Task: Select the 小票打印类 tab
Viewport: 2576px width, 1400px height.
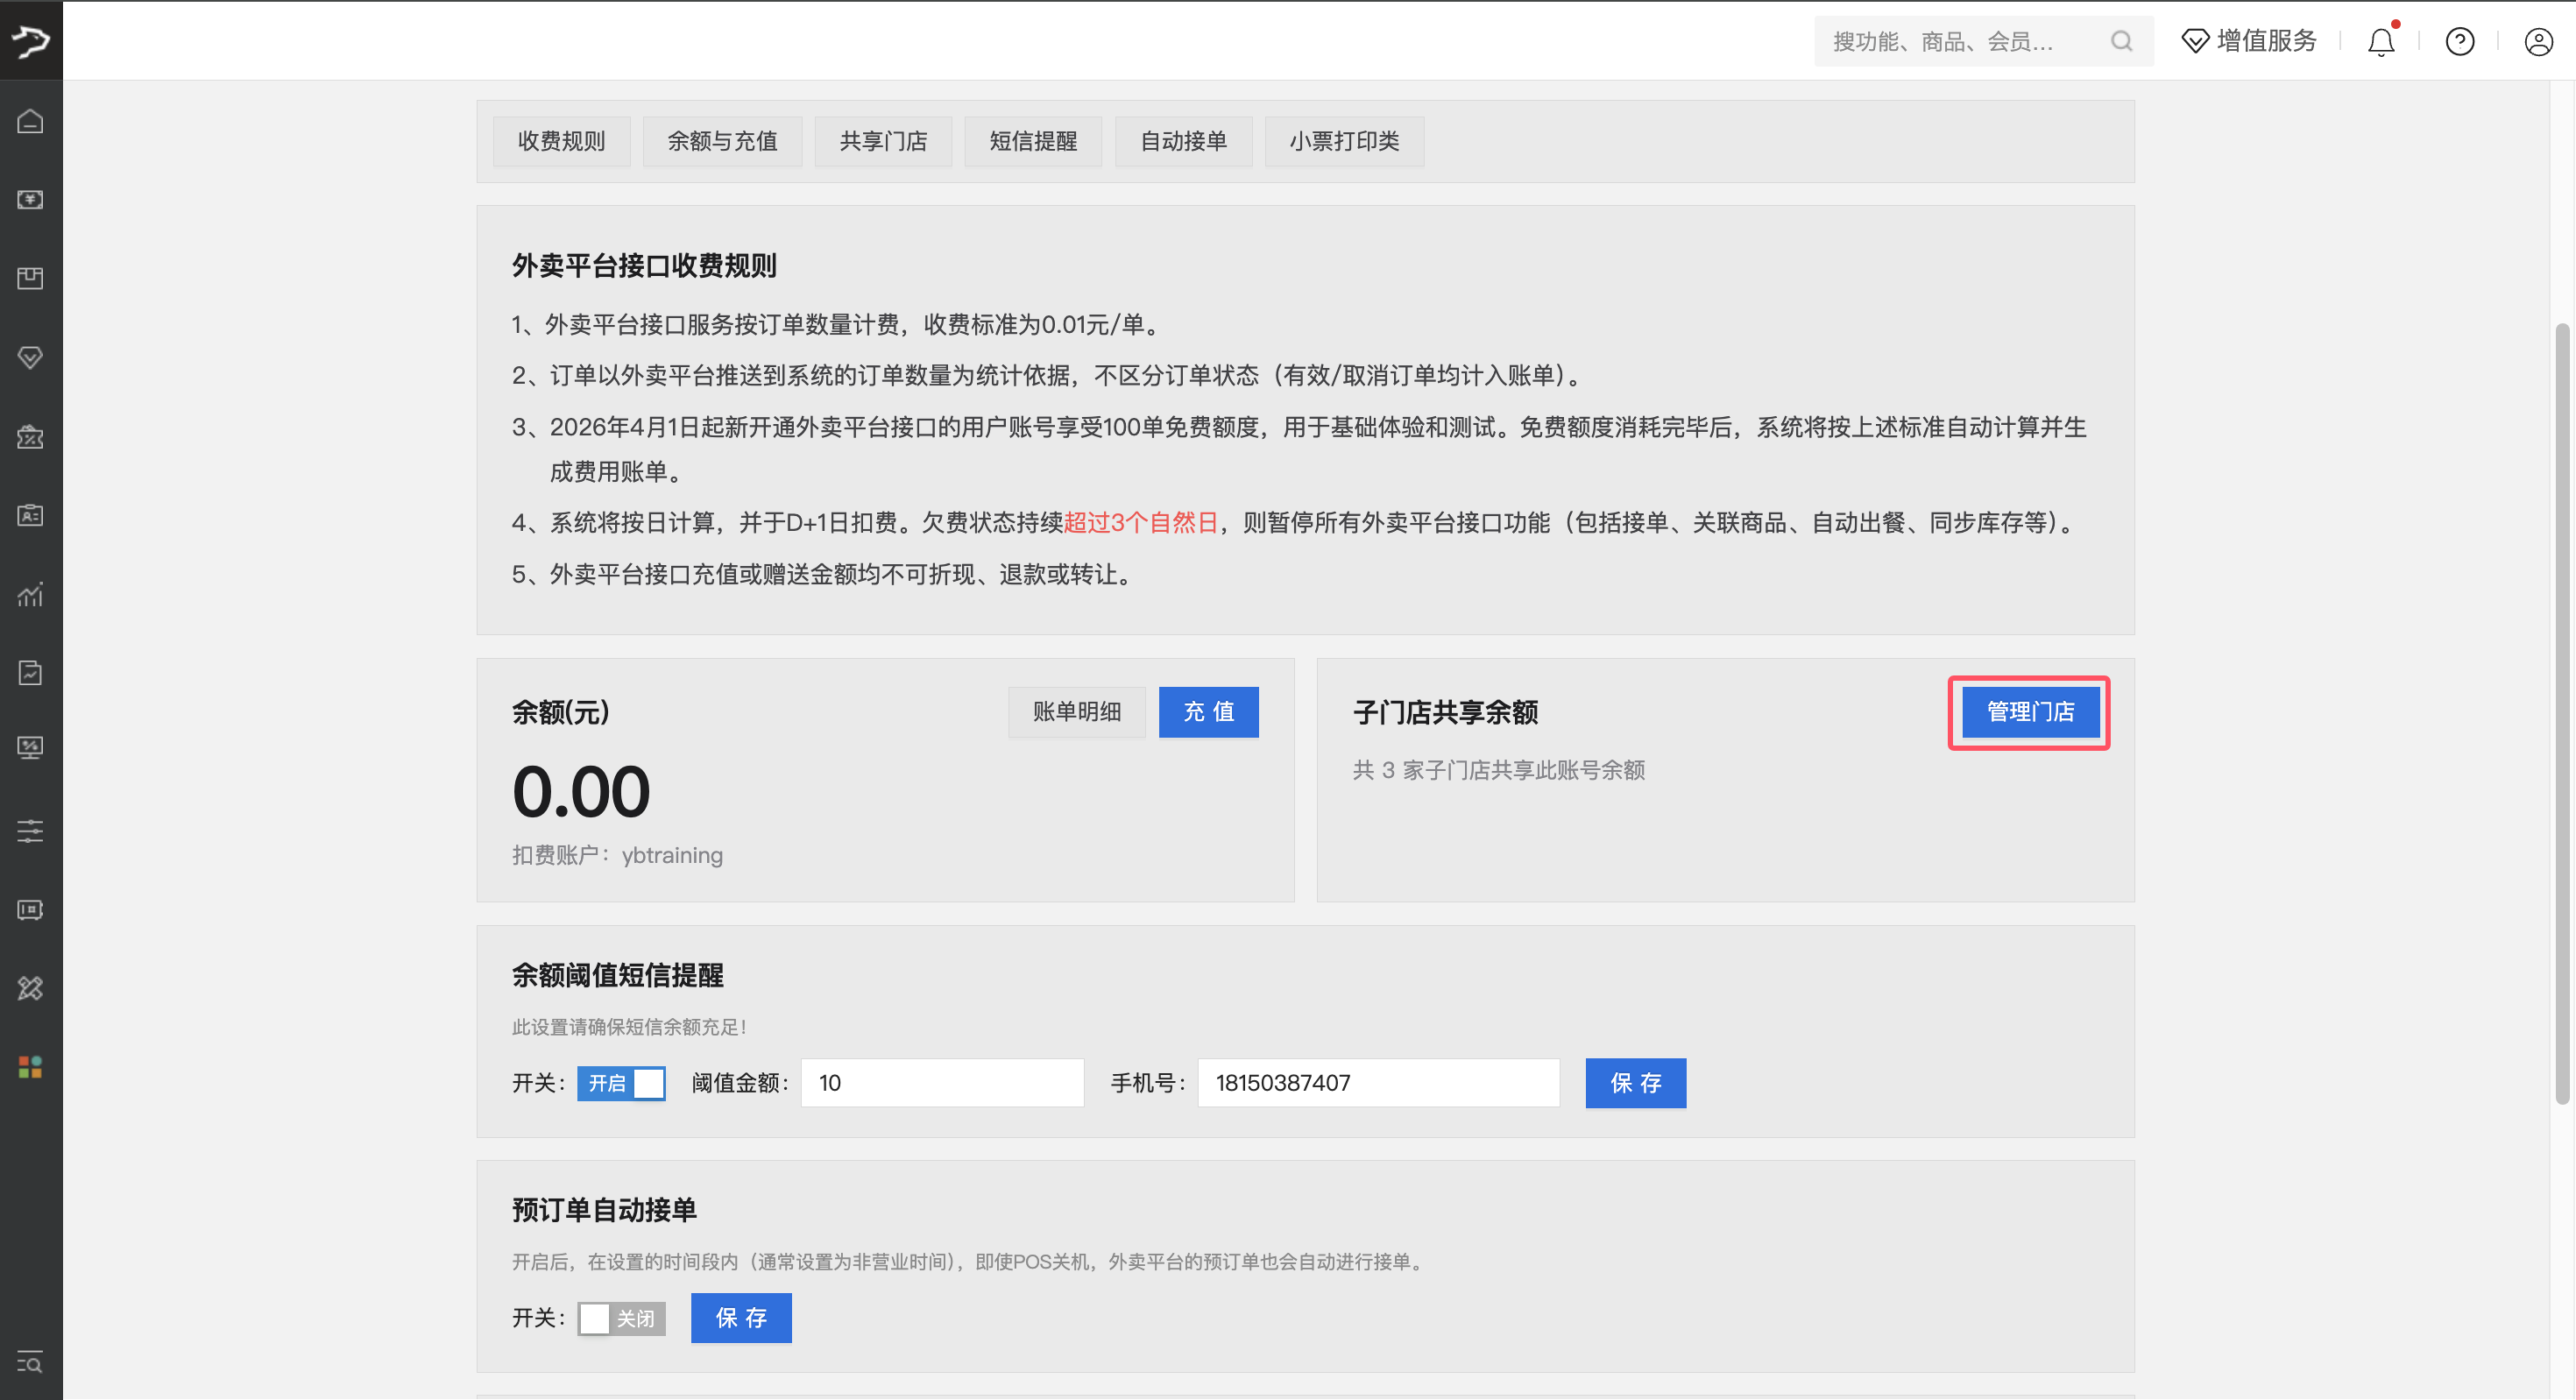Action: coord(1343,141)
